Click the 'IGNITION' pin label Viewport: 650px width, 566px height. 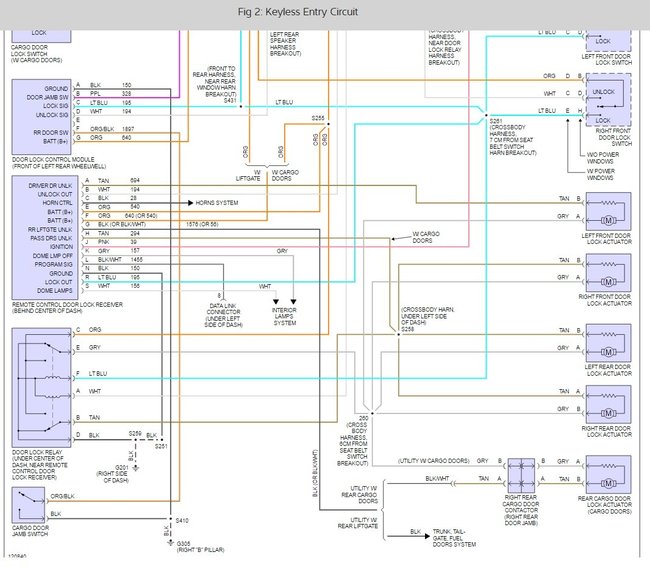click(61, 247)
